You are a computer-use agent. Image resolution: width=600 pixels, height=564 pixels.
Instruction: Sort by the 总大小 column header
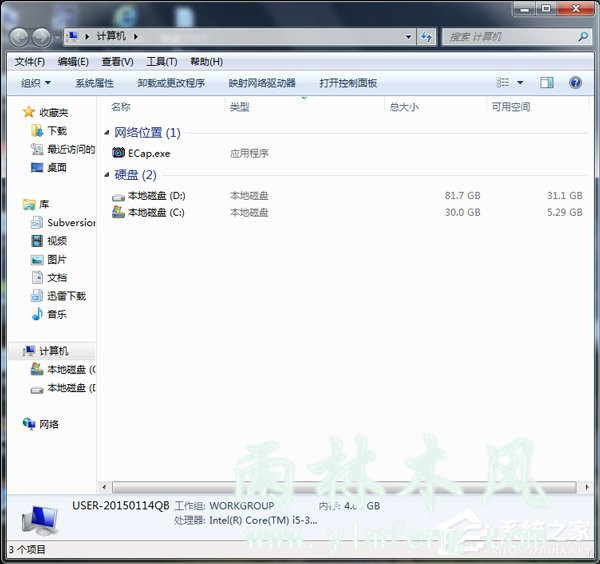404,107
